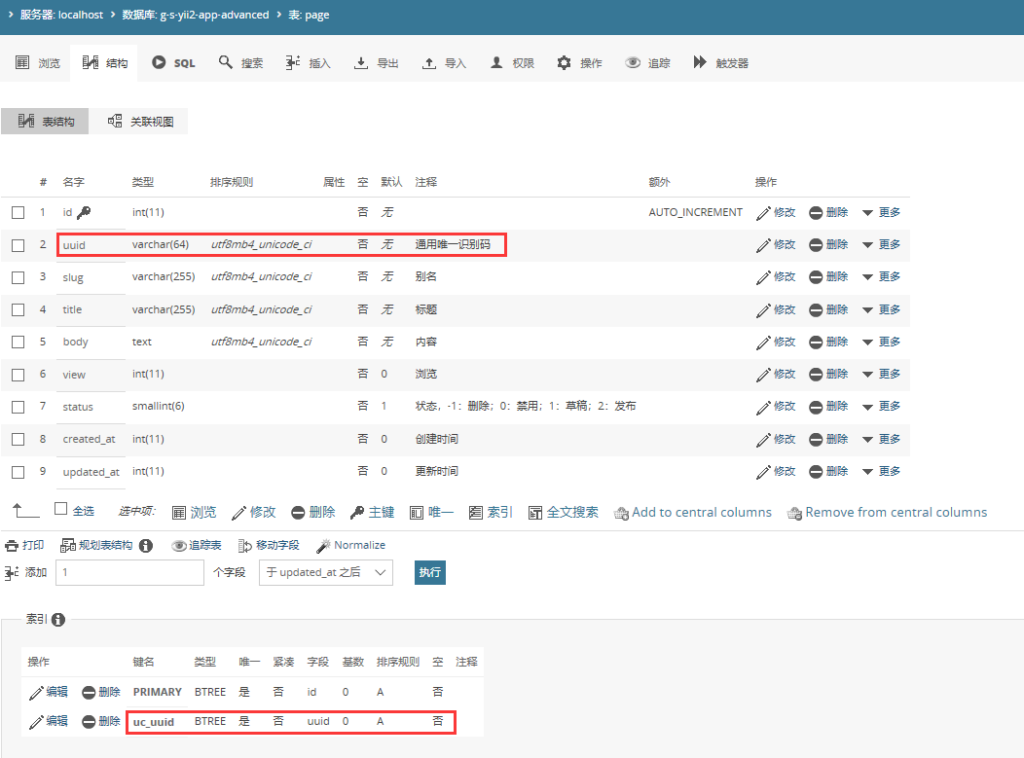Open the 关联视图 relation view tab

(140, 121)
